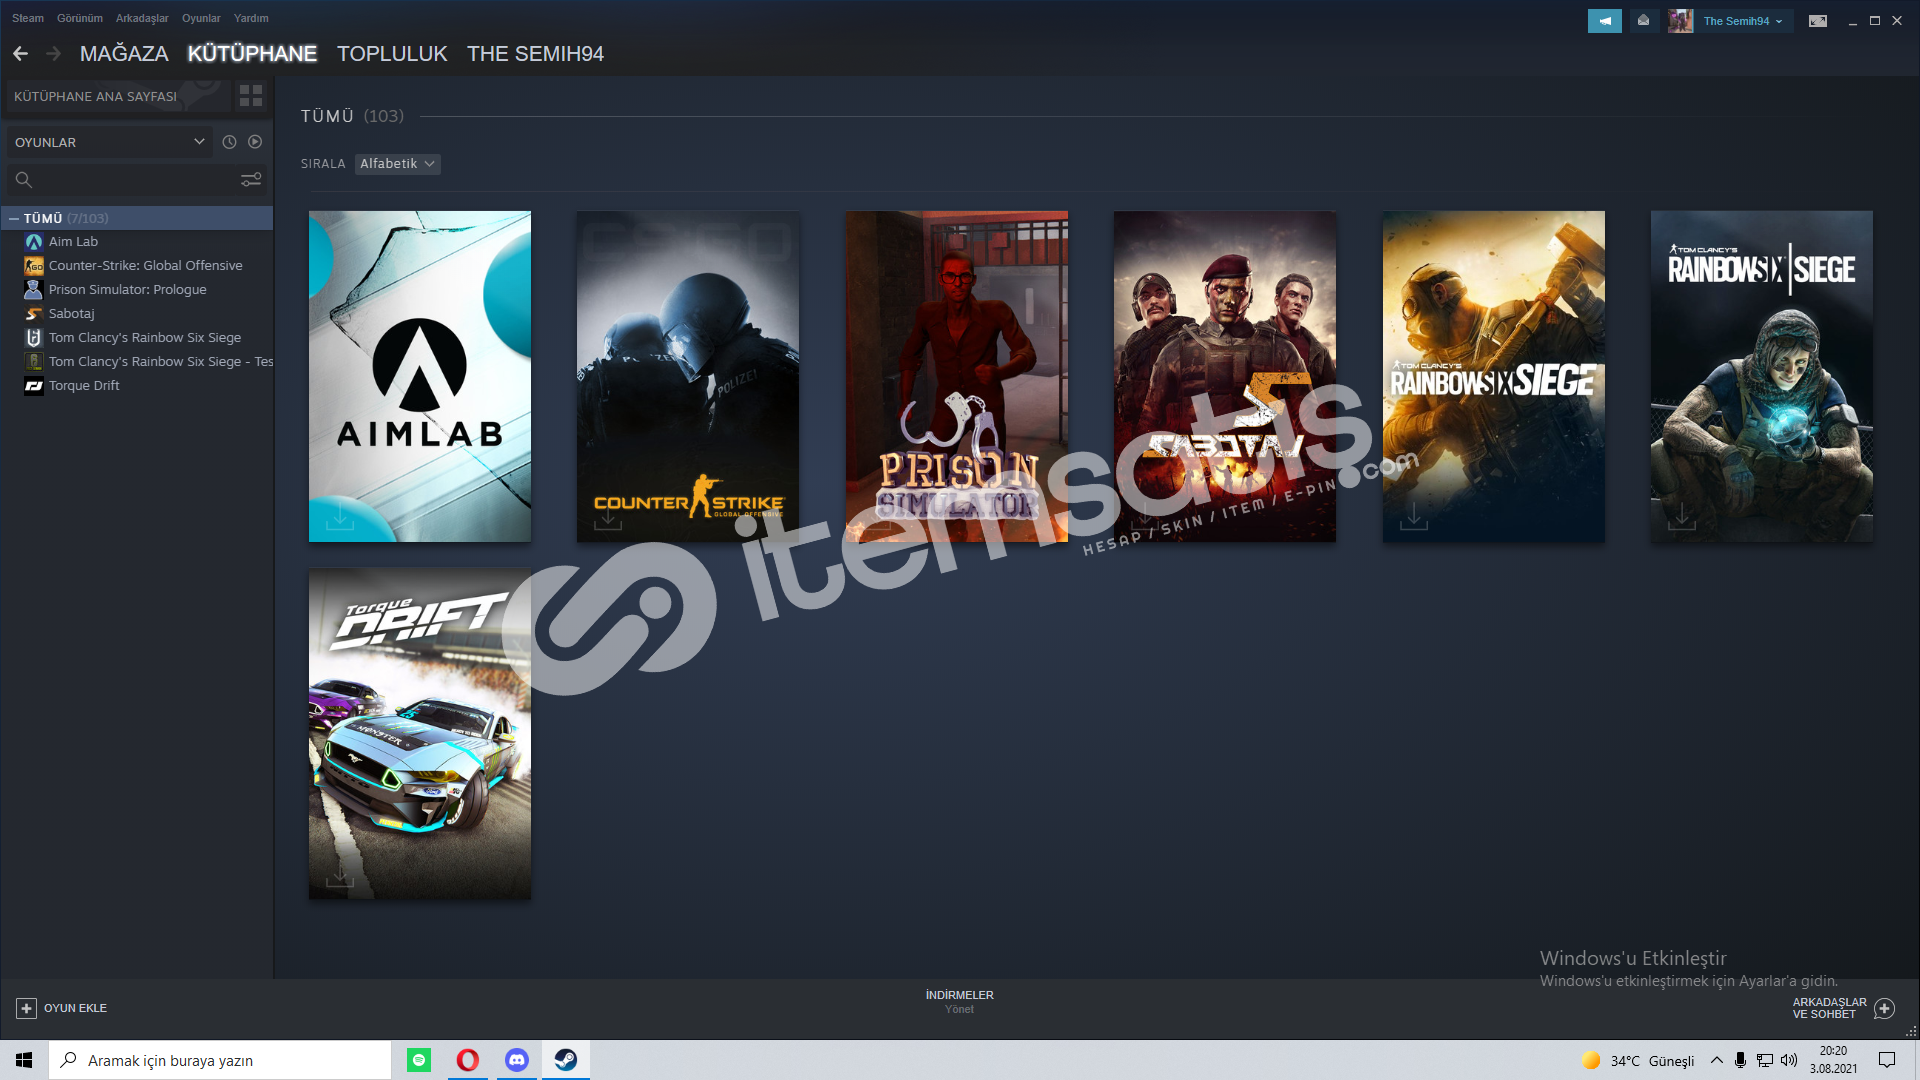Select Sabotaj in the sidebar

pos(71,314)
